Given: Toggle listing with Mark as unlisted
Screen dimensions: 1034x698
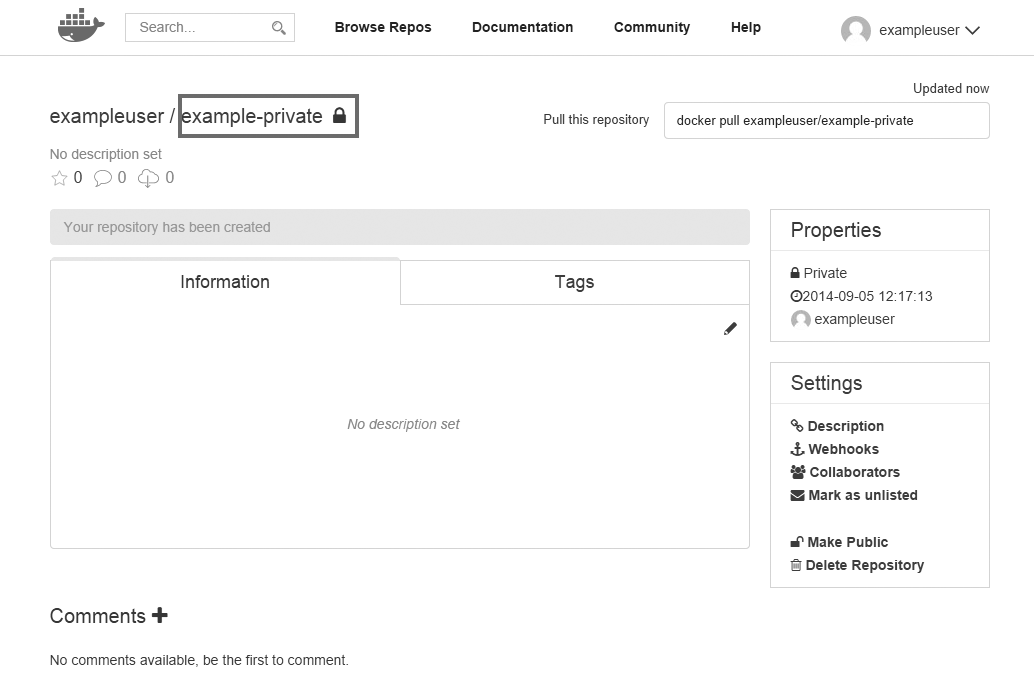Looking at the screenshot, I should [x=862, y=495].
